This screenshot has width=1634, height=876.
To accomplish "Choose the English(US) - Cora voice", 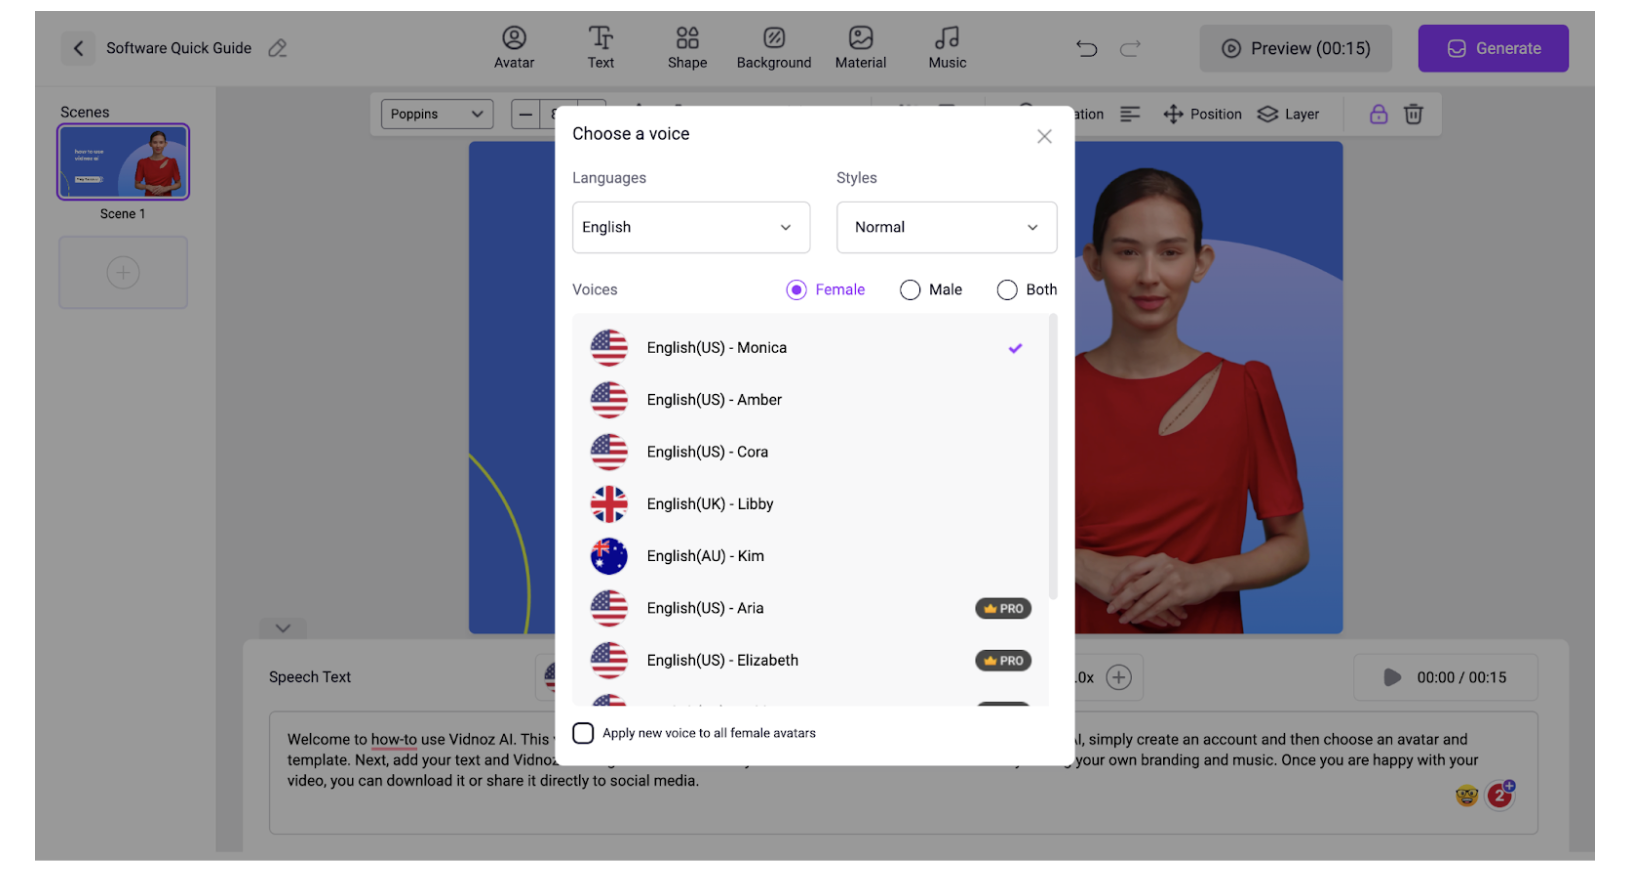I will click(x=810, y=452).
